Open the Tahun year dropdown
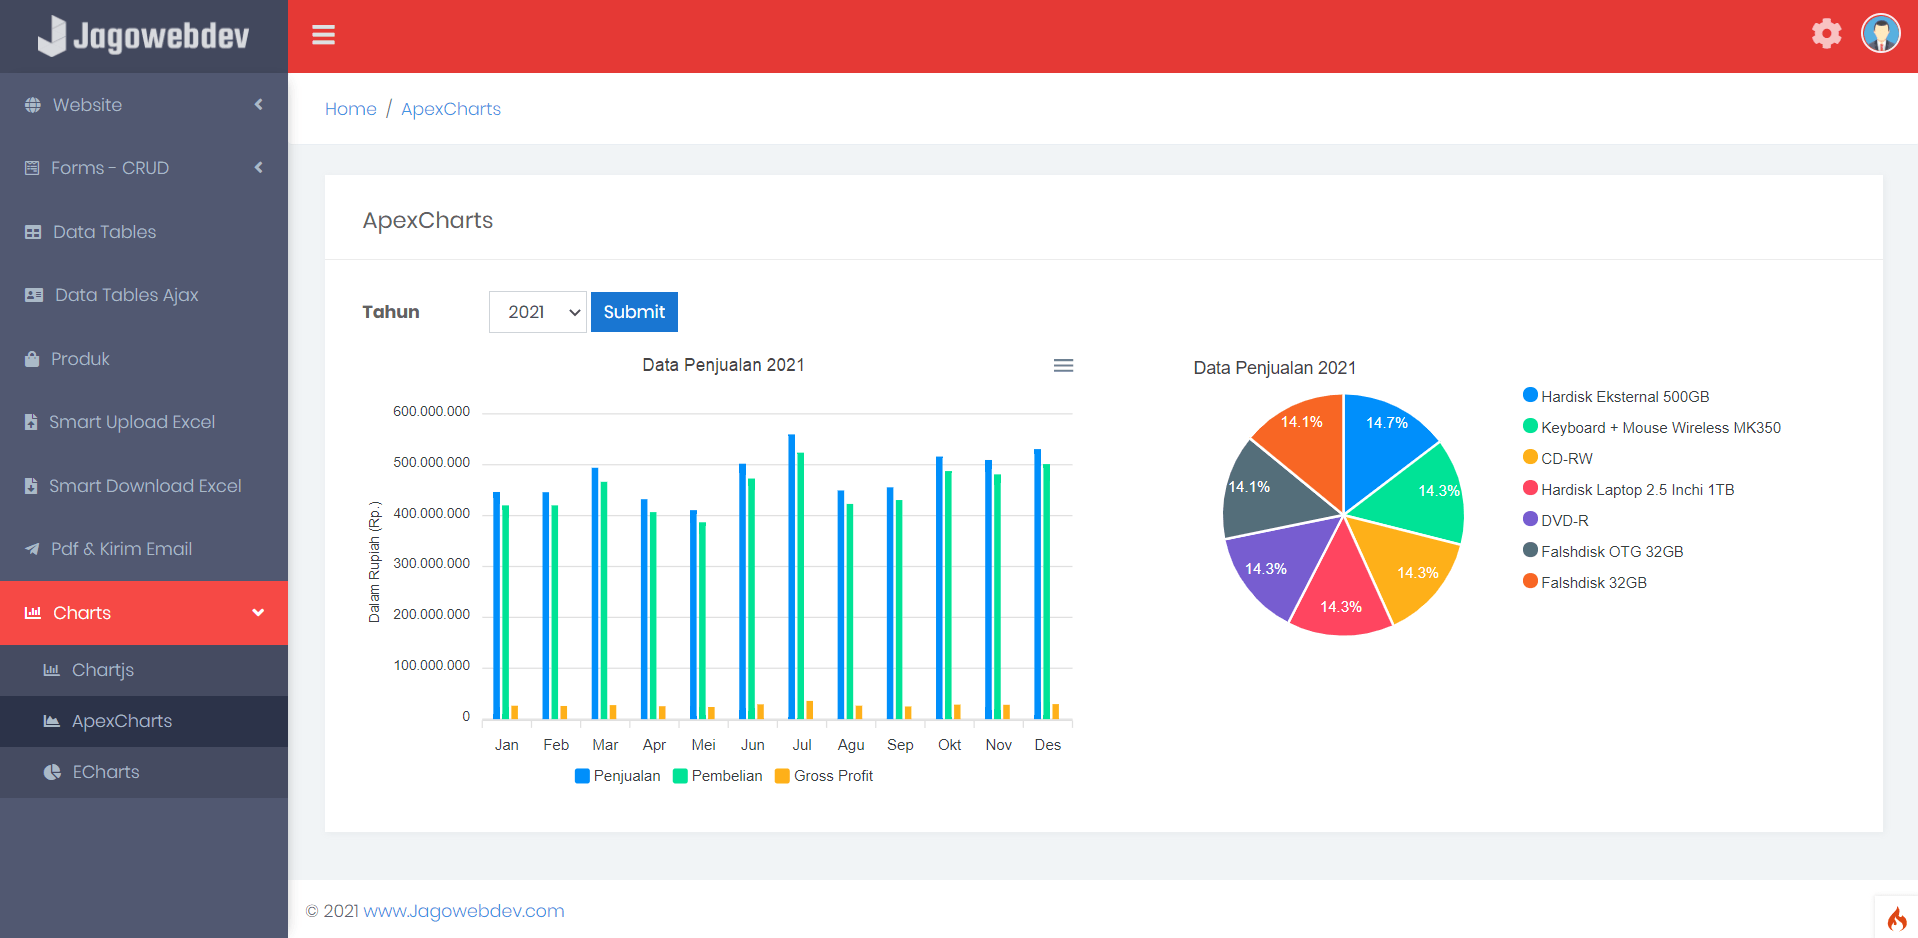This screenshot has height=938, width=1918. click(537, 311)
